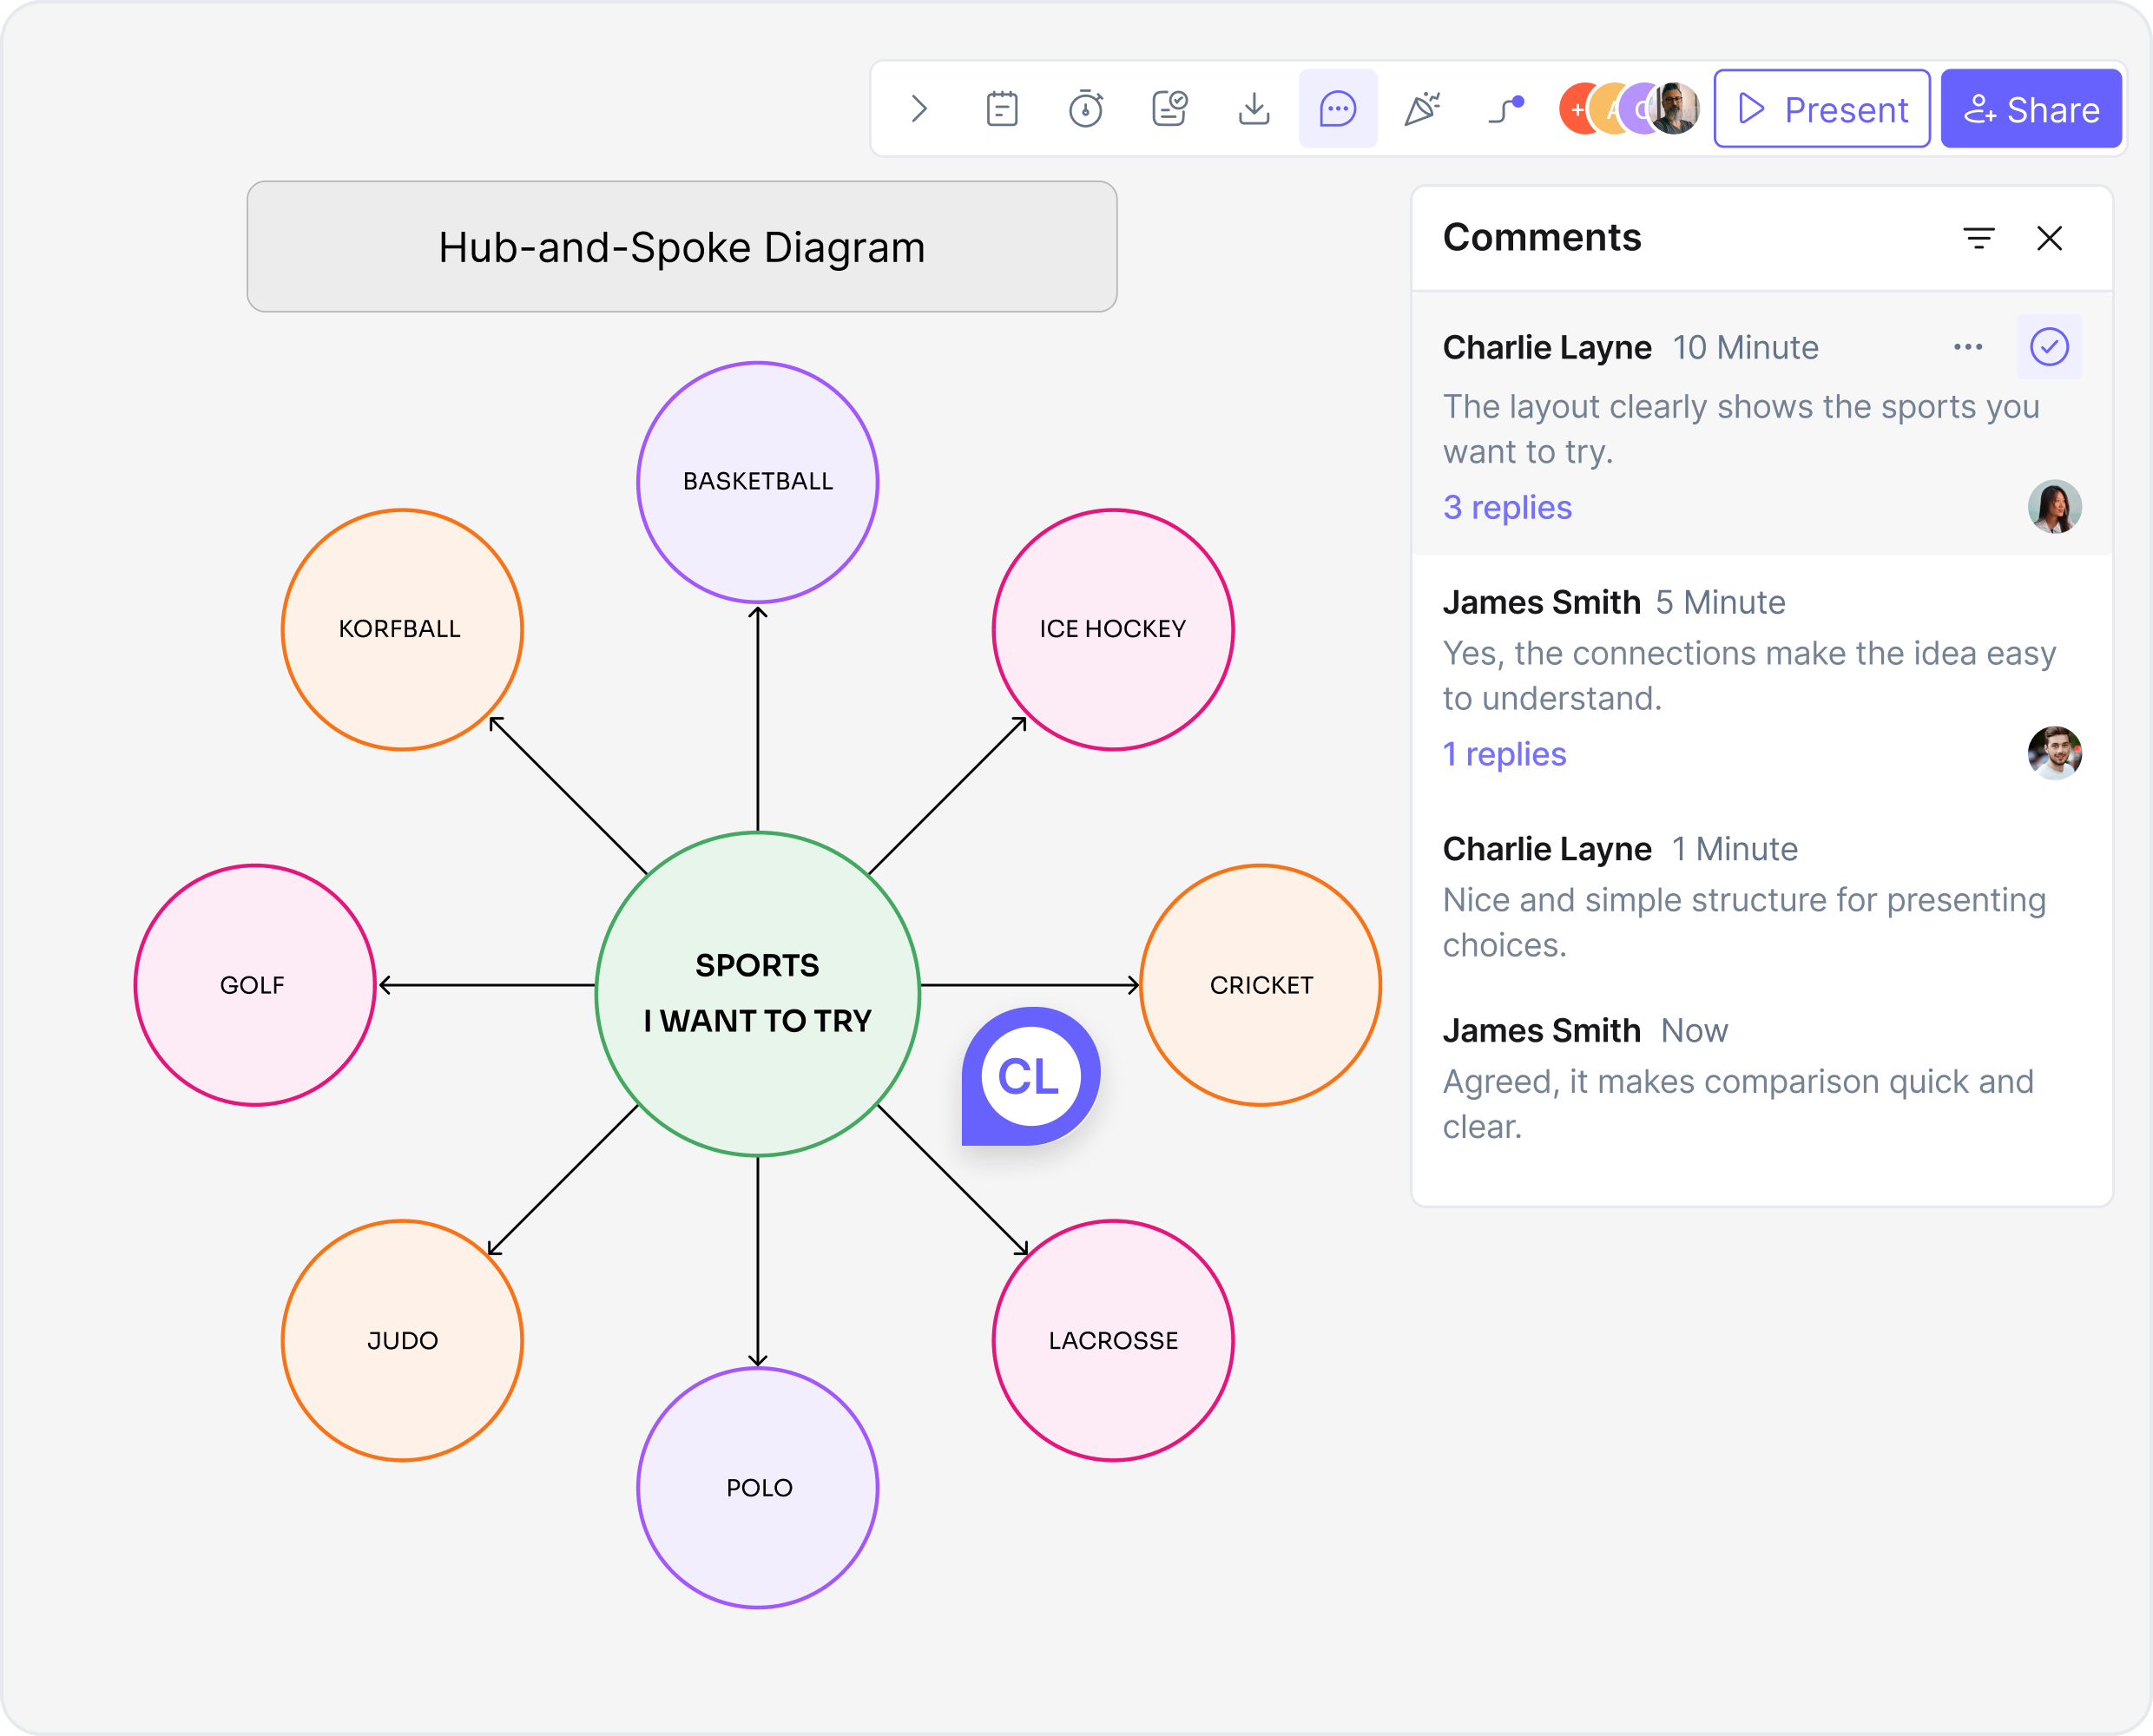Click the download export icon

click(1253, 109)
